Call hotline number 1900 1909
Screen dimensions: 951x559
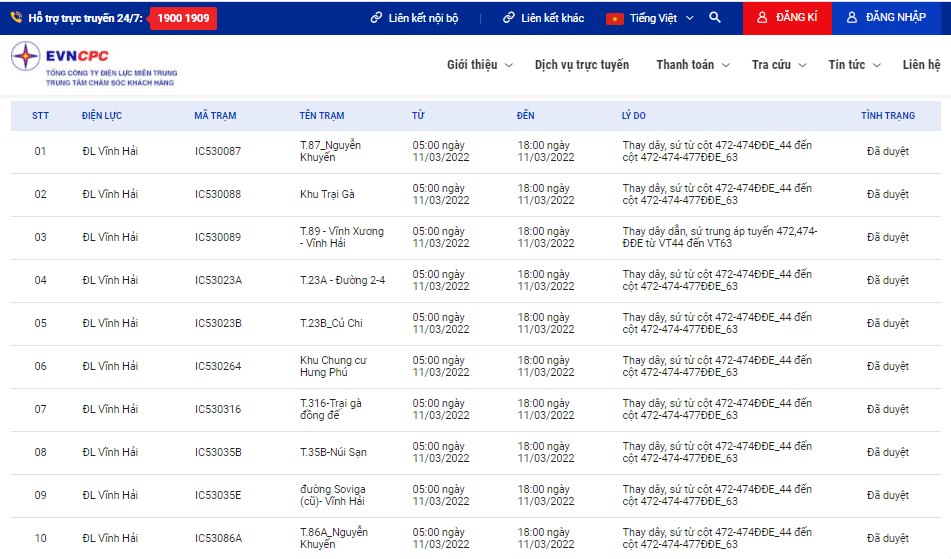183,18
